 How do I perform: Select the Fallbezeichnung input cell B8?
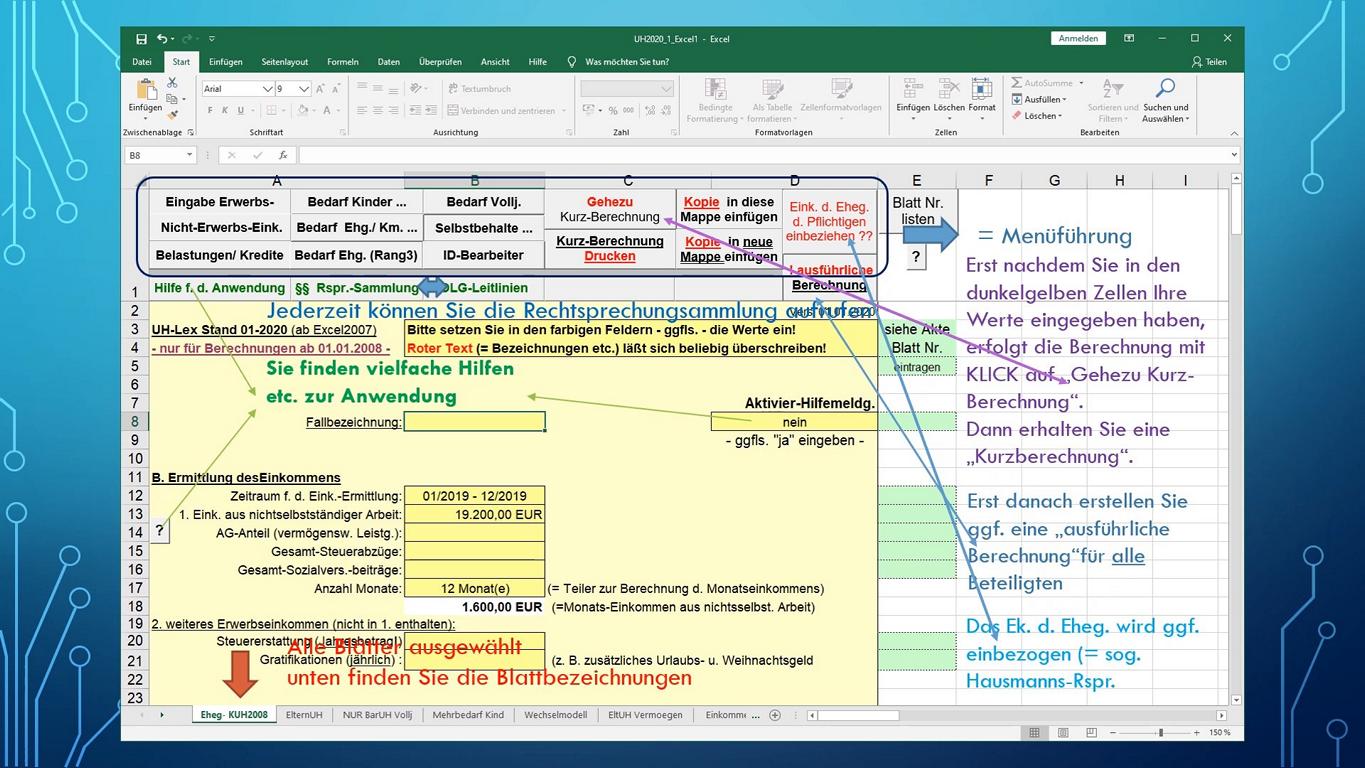[475, 422]
